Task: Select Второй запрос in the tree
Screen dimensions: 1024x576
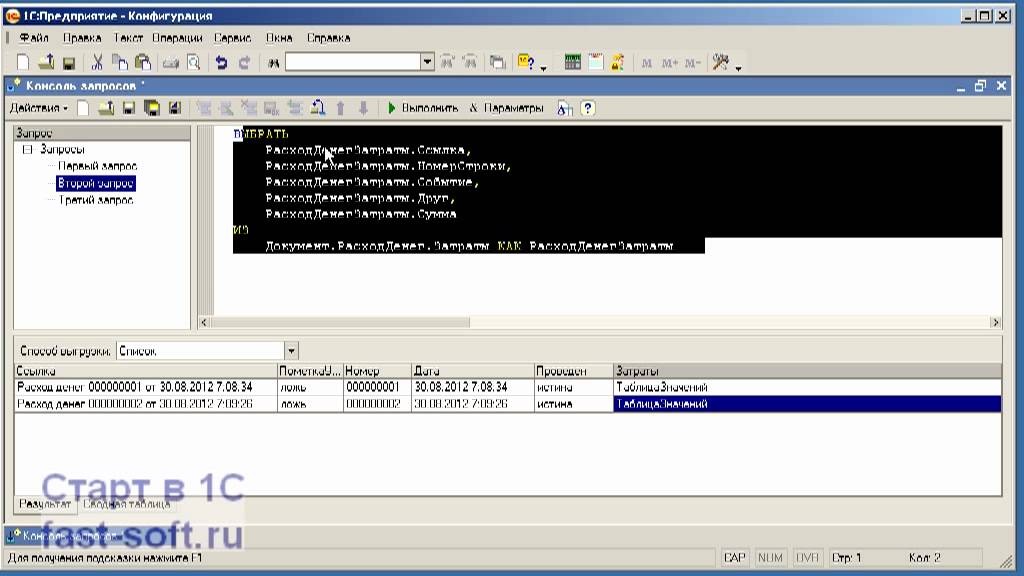Action: click(95, 184)
